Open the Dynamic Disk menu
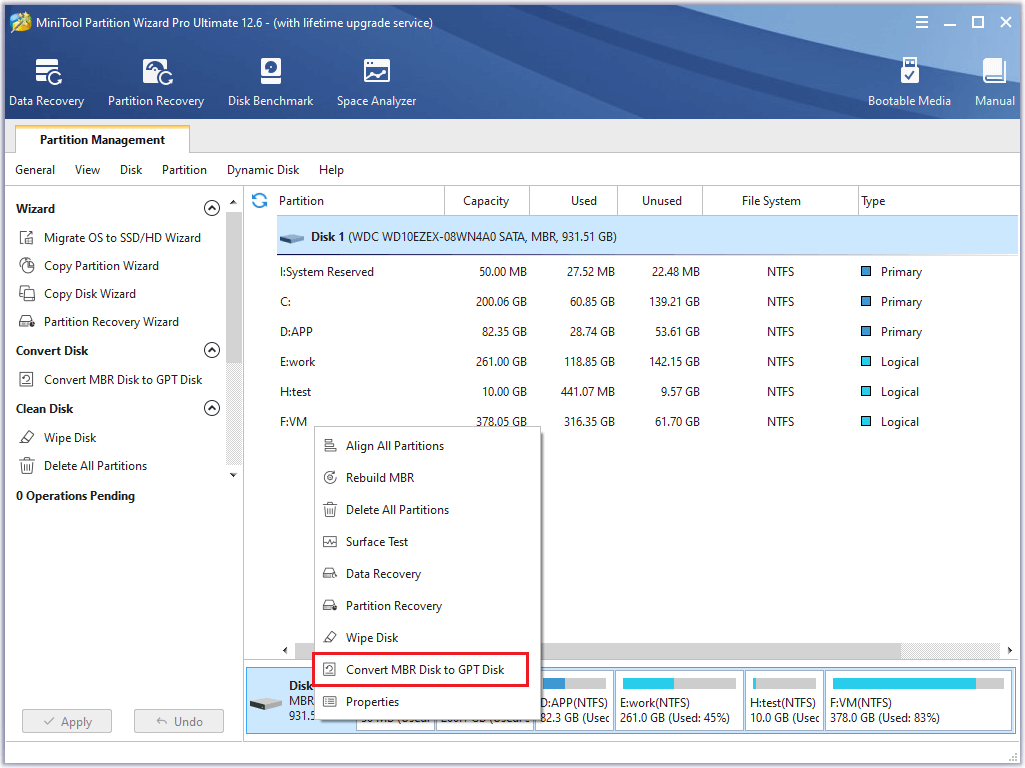 pos(263,170)
